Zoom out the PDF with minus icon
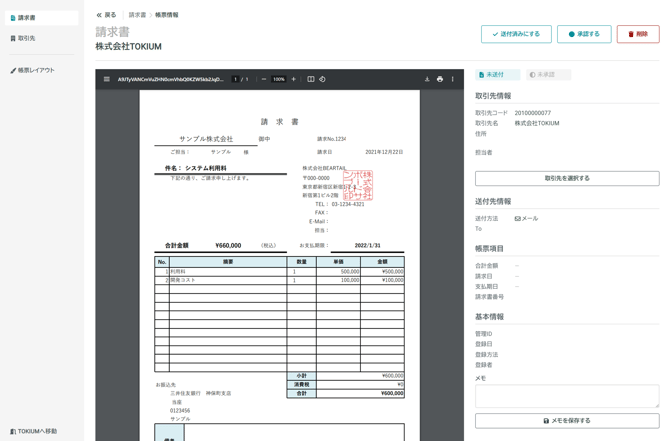The height and width of the screenshot is (441, 670). [x=264, y=79]
